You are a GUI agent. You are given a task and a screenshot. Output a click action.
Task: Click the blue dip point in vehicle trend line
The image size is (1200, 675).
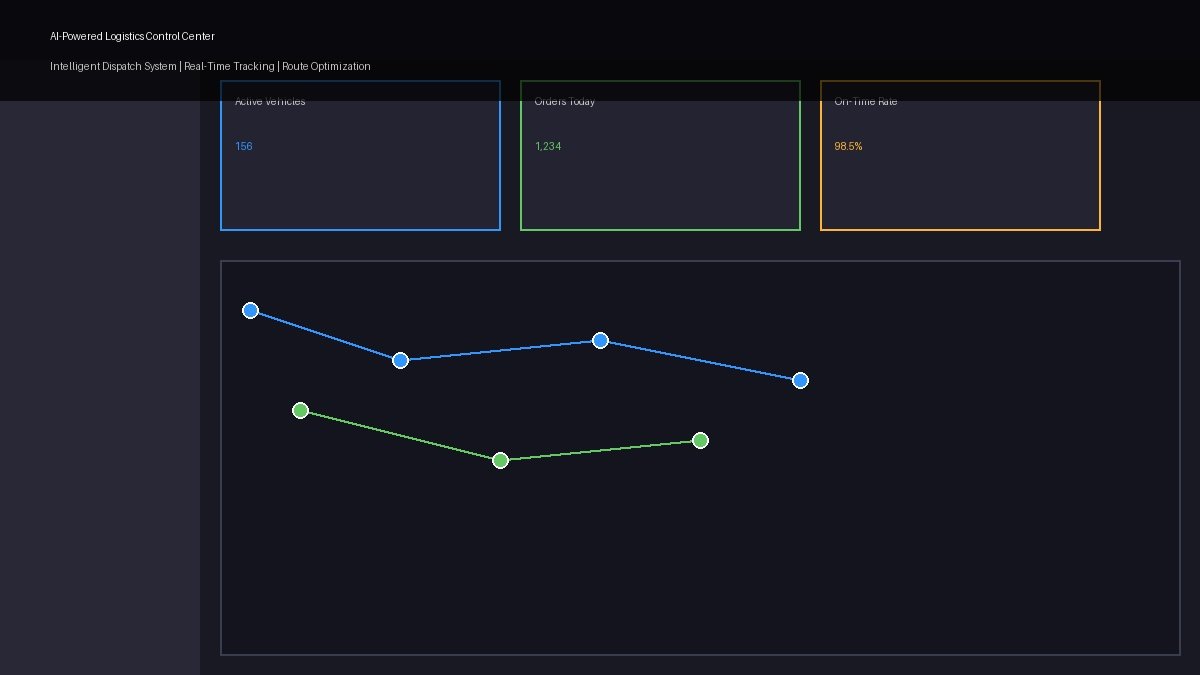[400, 360]
